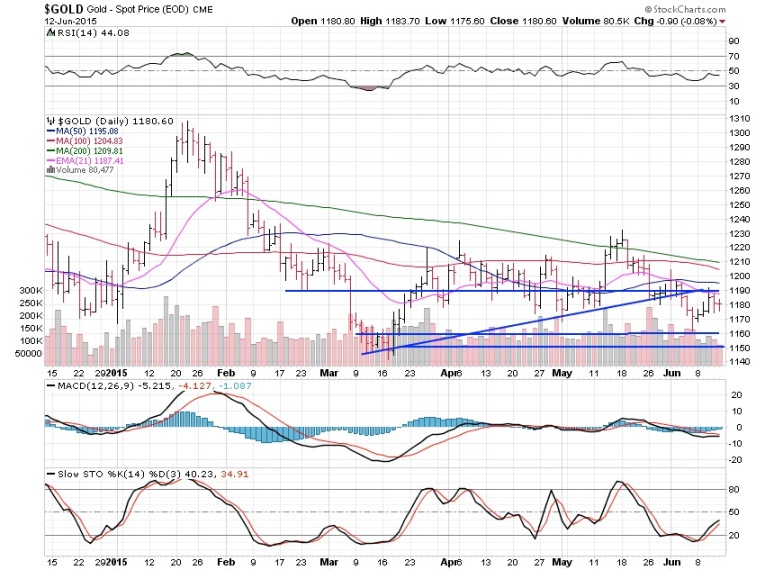
Task: Click the 50000 volume axis label
Action: click(28, 353)
